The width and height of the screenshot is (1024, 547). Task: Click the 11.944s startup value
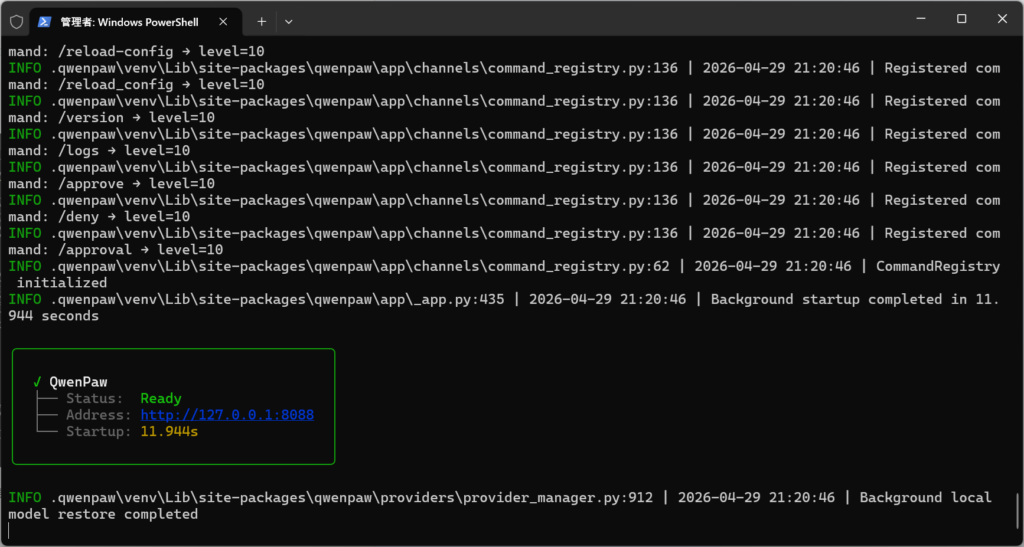[x=169, y=431]
